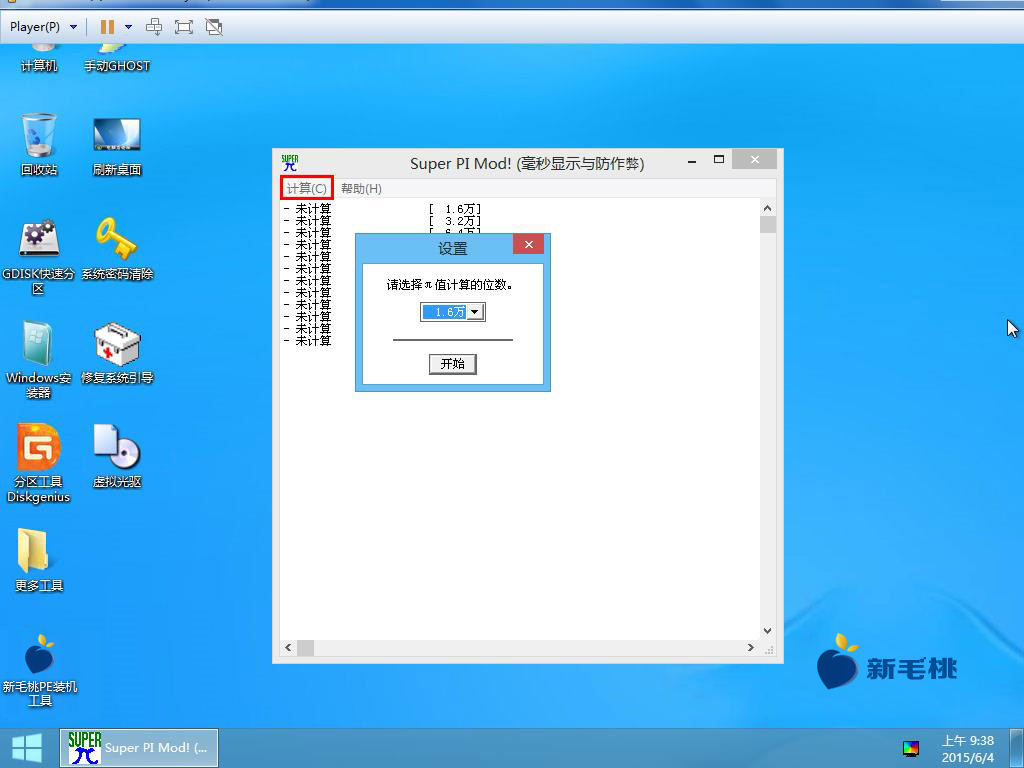Click the horizontal scrollbar left arrow
The image size is (1024, 768).
[x=289, y=647]
